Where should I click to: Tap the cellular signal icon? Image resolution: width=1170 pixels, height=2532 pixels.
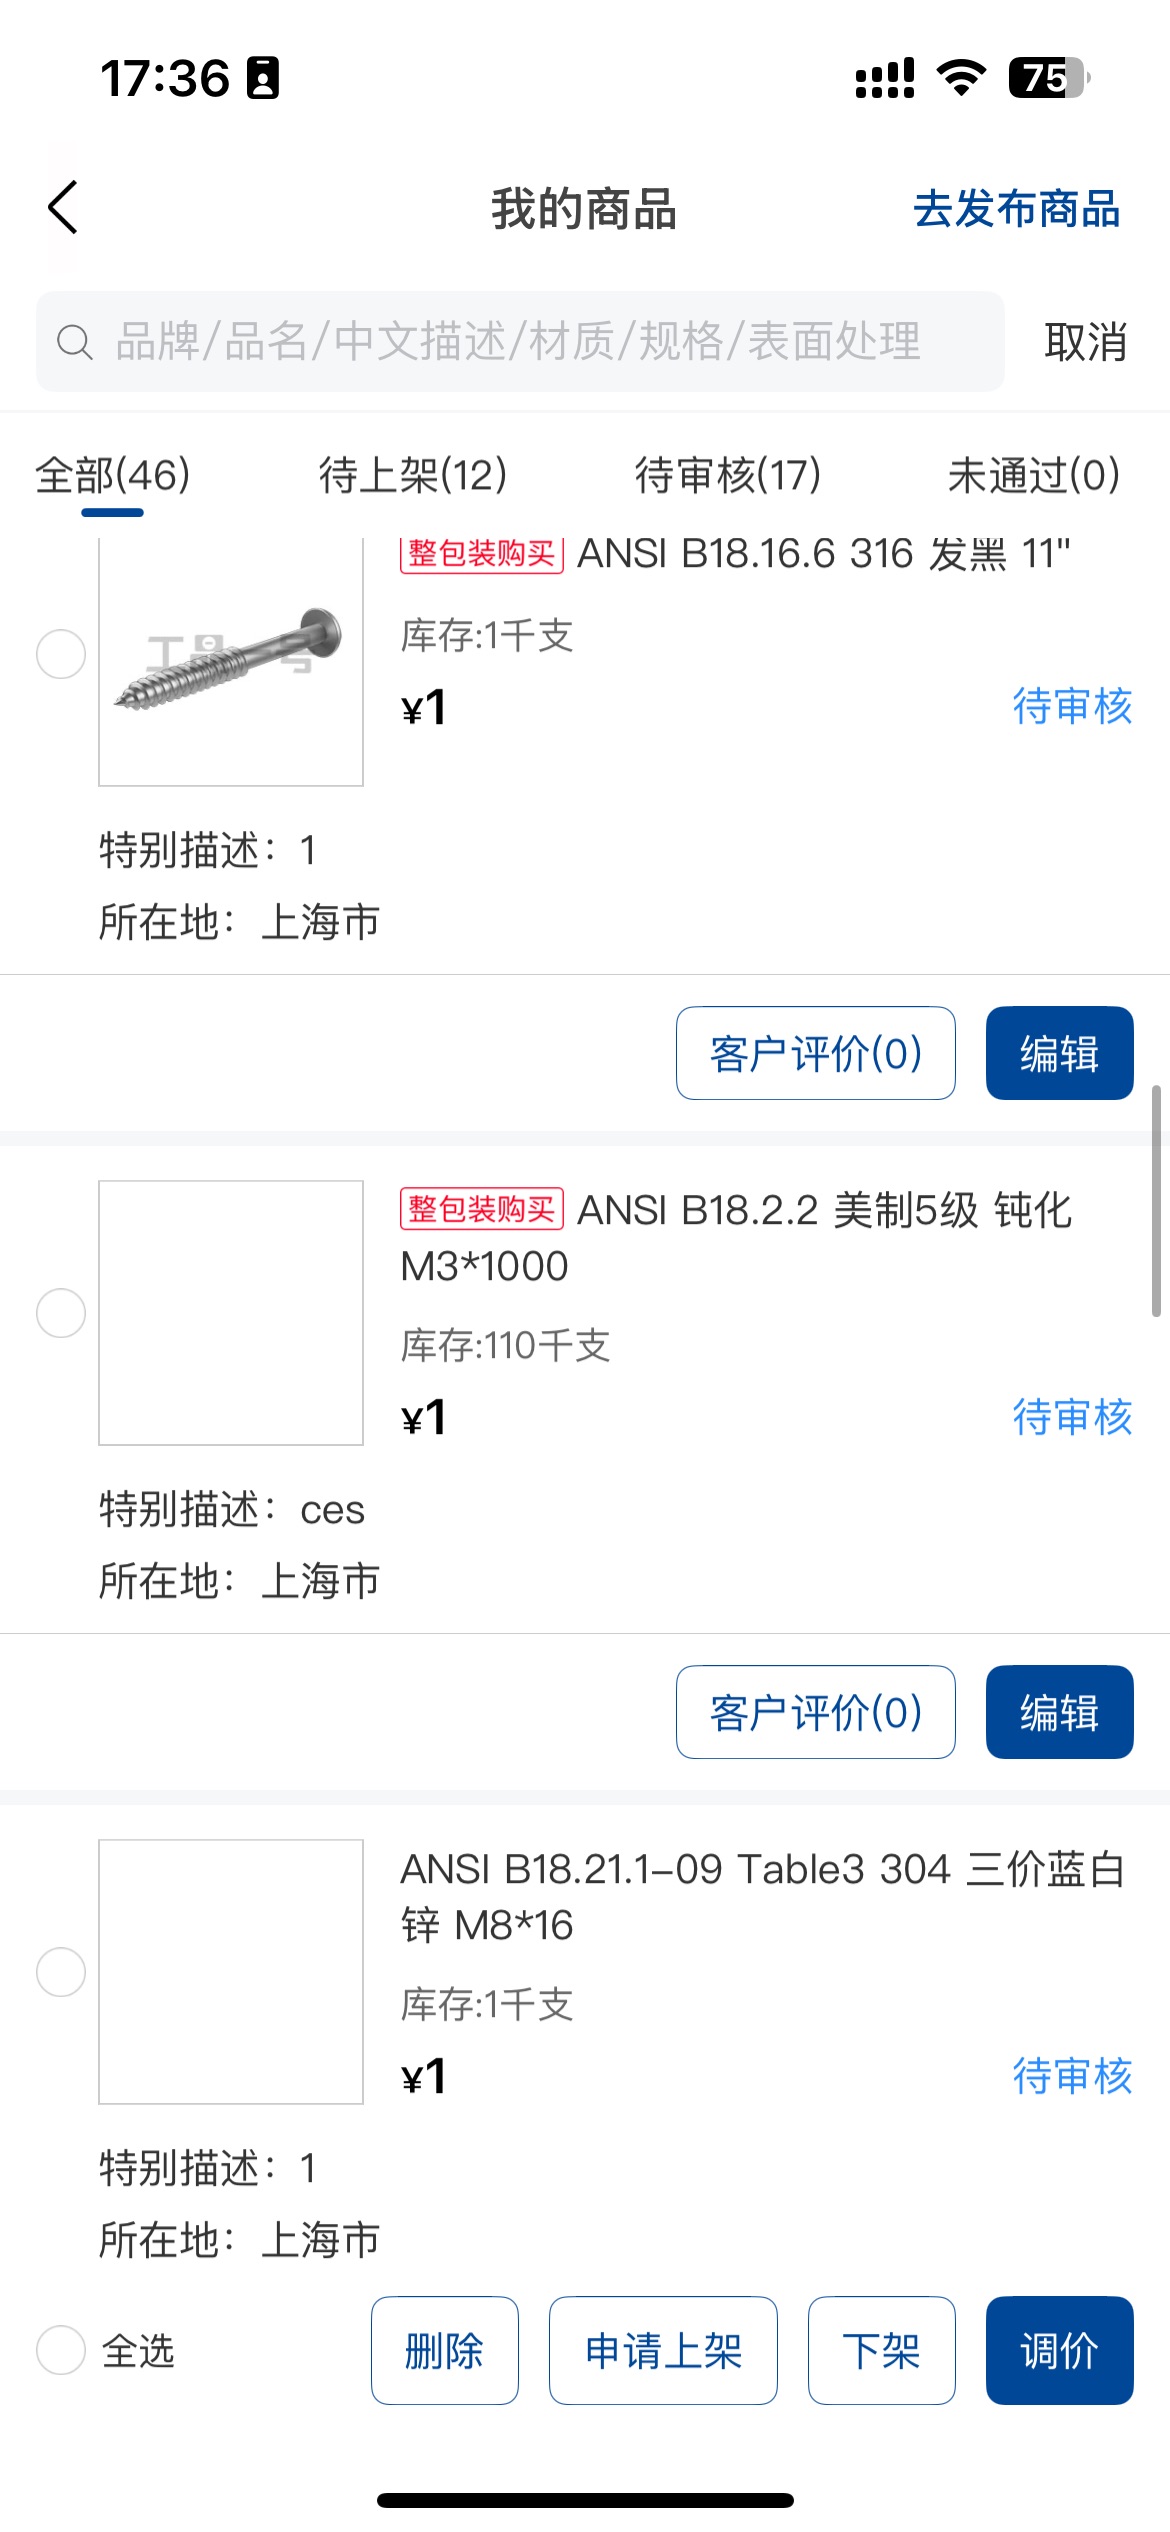tap(884, 77)
